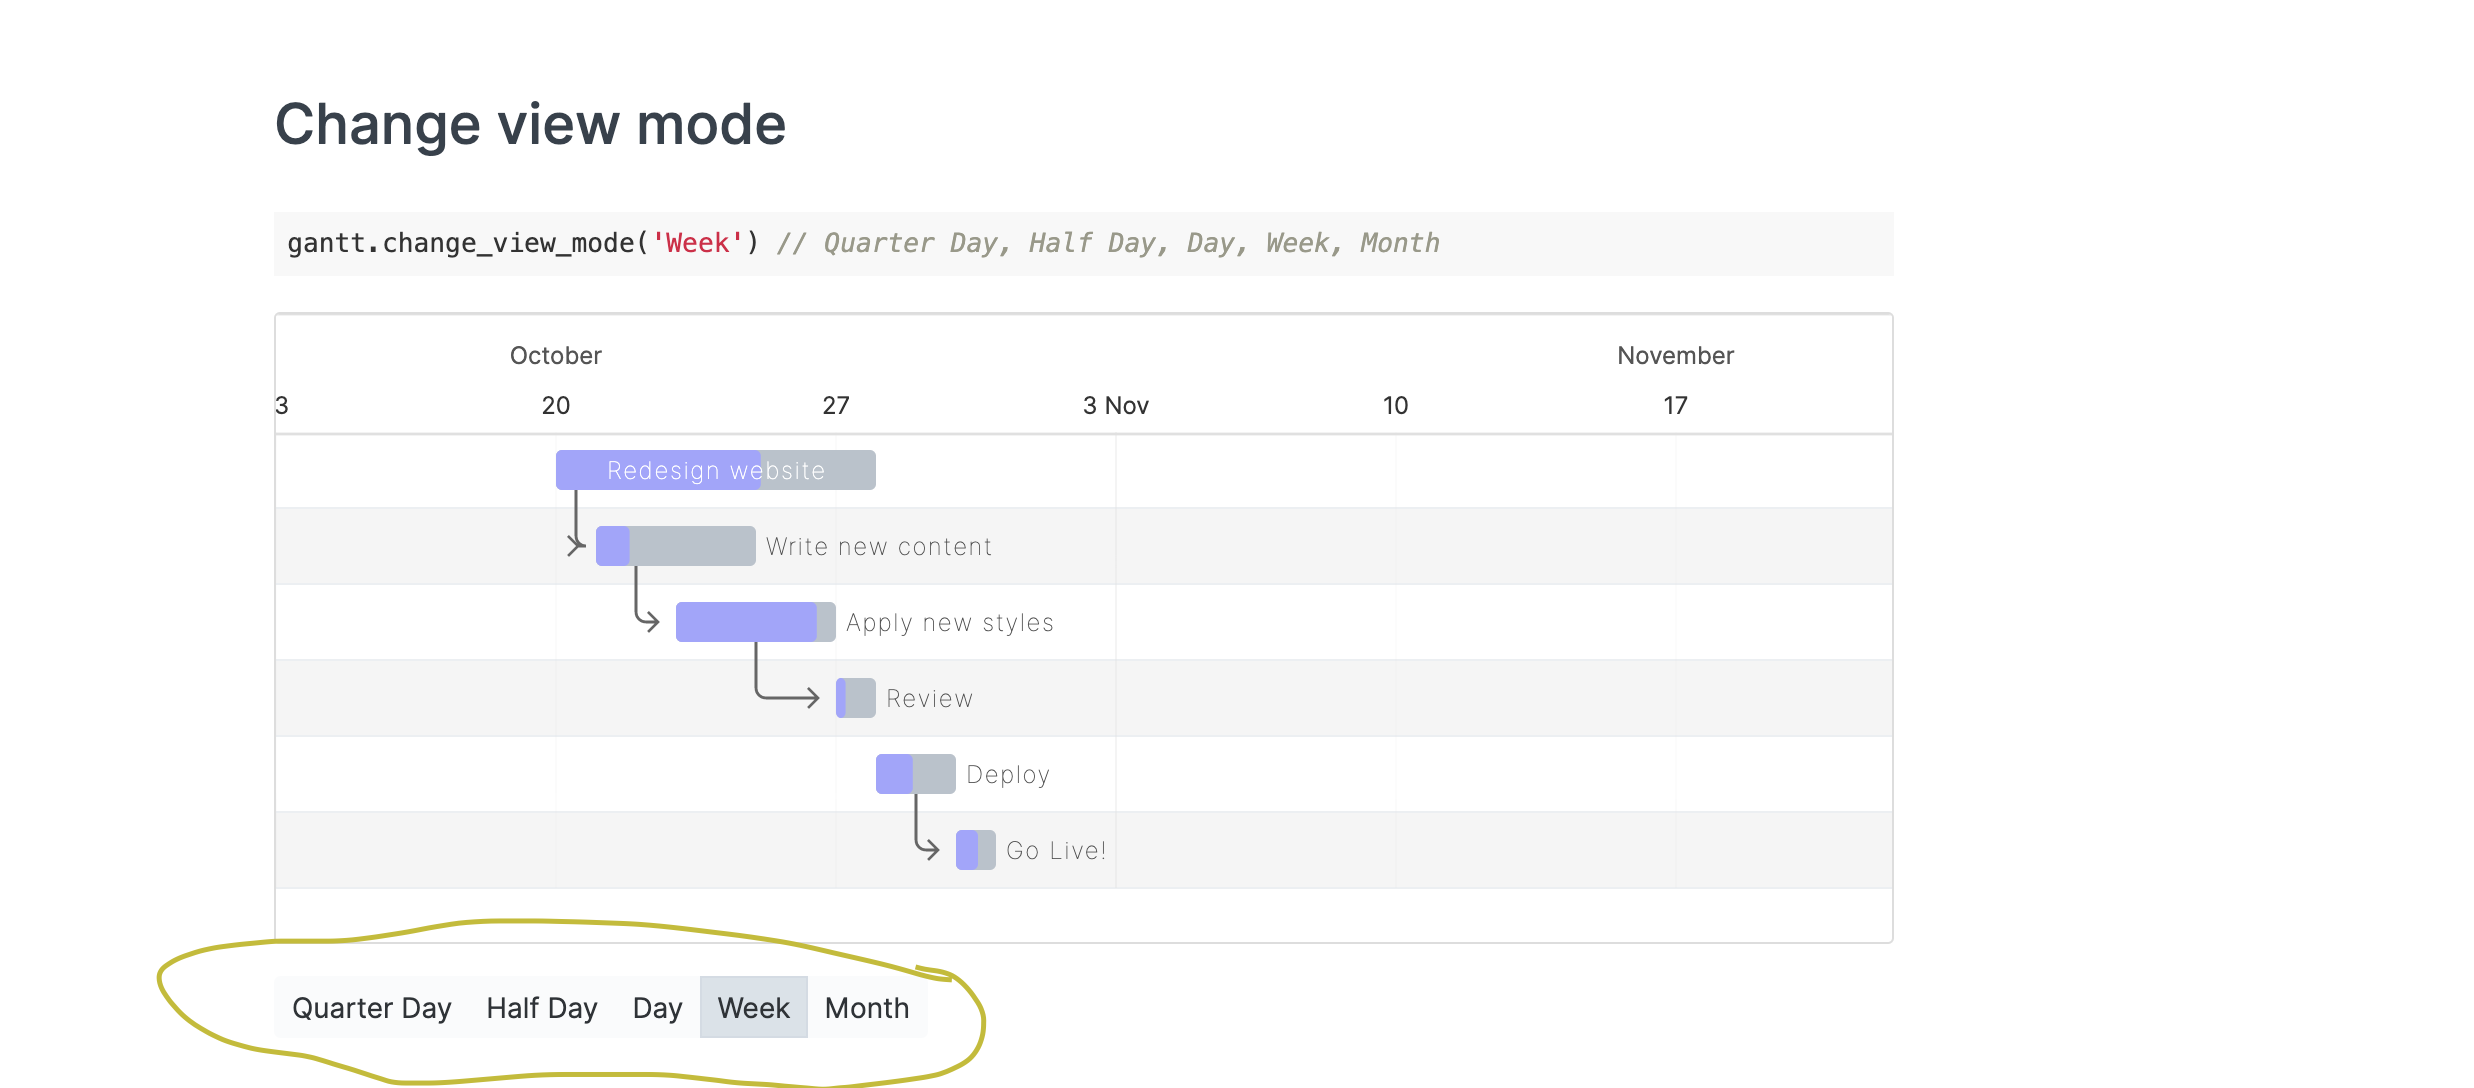Click the purple progress part of Deploy bar

[894, 774]
